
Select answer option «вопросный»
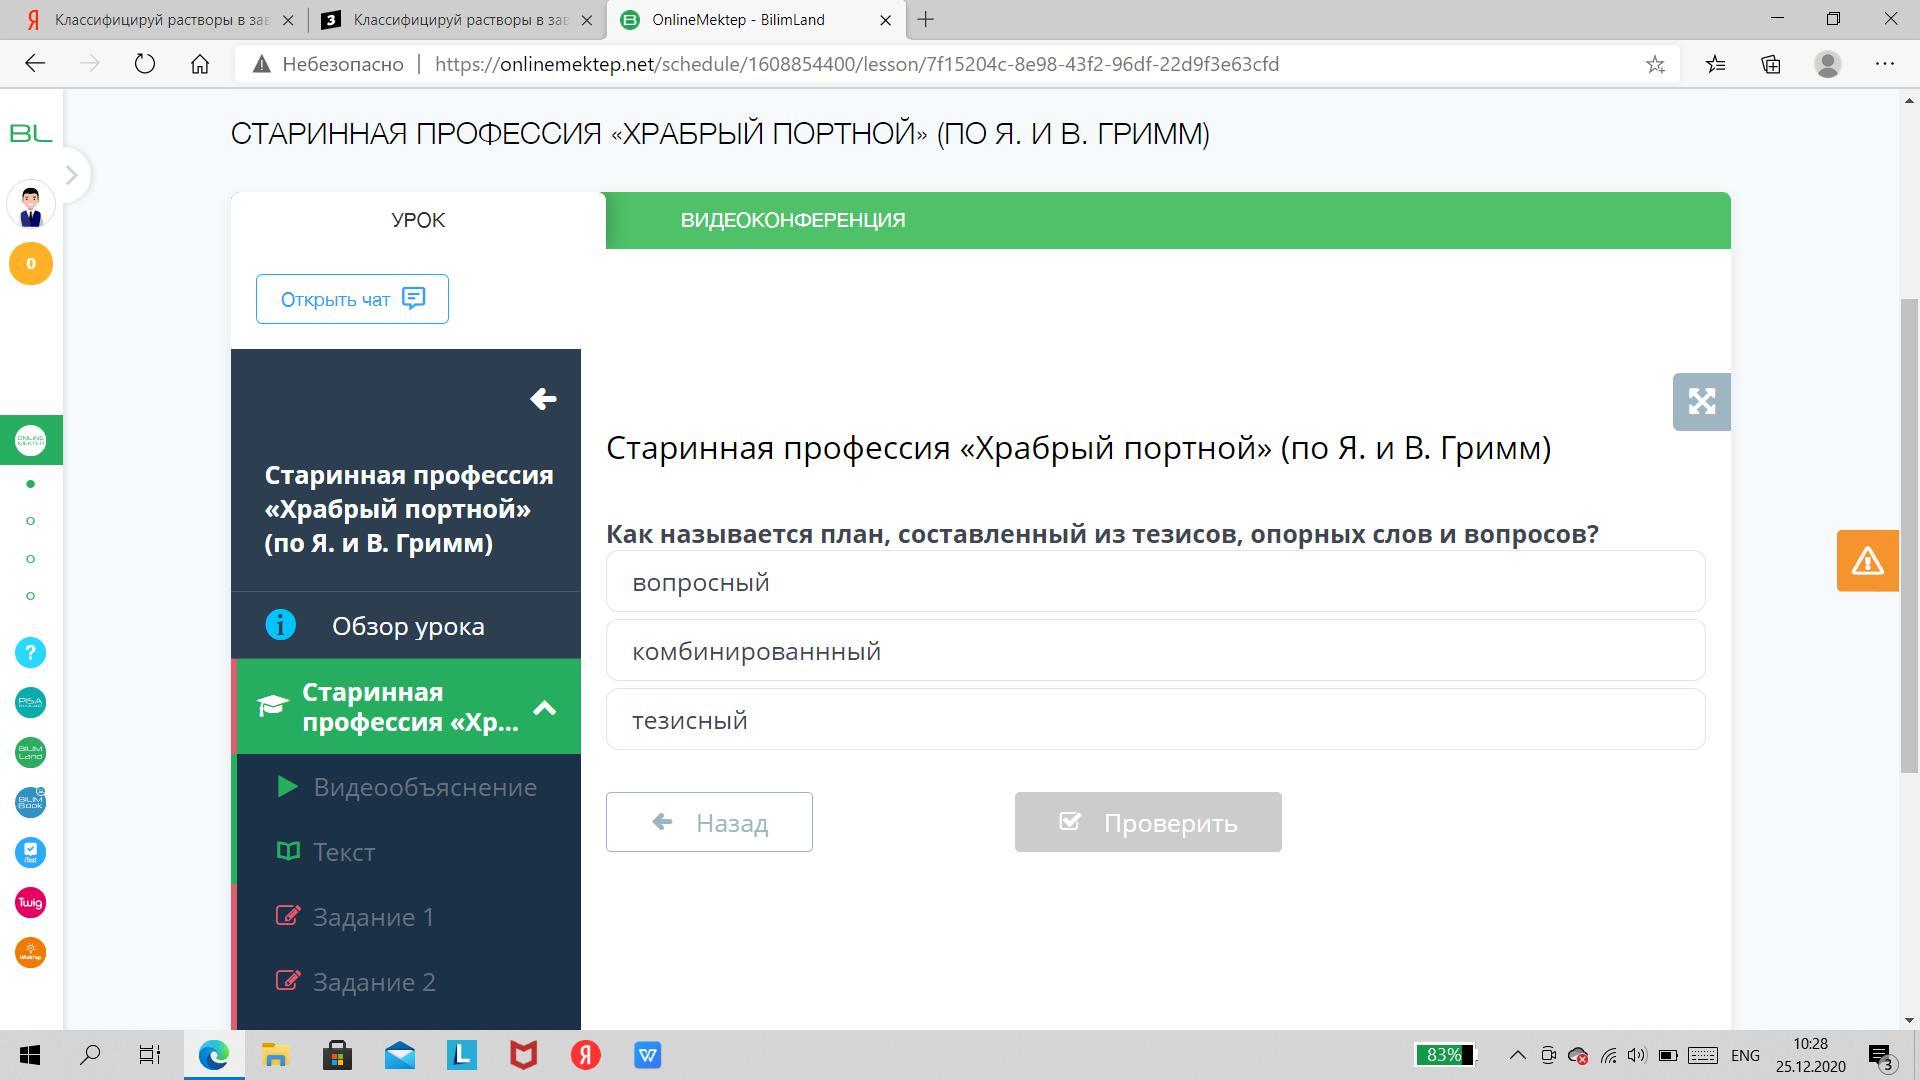(x=1155, y=582)
